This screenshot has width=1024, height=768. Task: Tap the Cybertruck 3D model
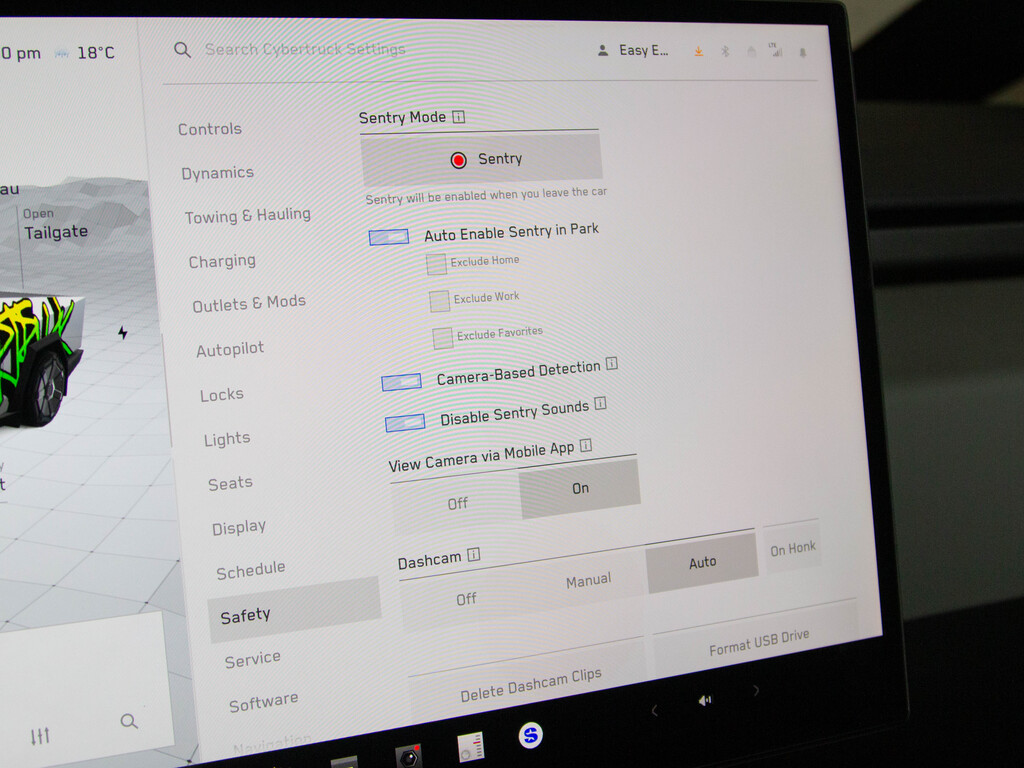point(40,360)
